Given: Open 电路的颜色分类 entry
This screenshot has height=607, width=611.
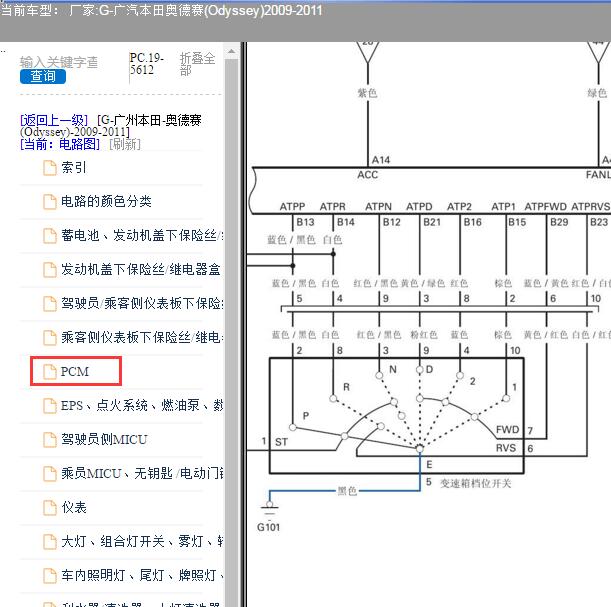Looking at the screenshot, I should click(x=106, y=201).
